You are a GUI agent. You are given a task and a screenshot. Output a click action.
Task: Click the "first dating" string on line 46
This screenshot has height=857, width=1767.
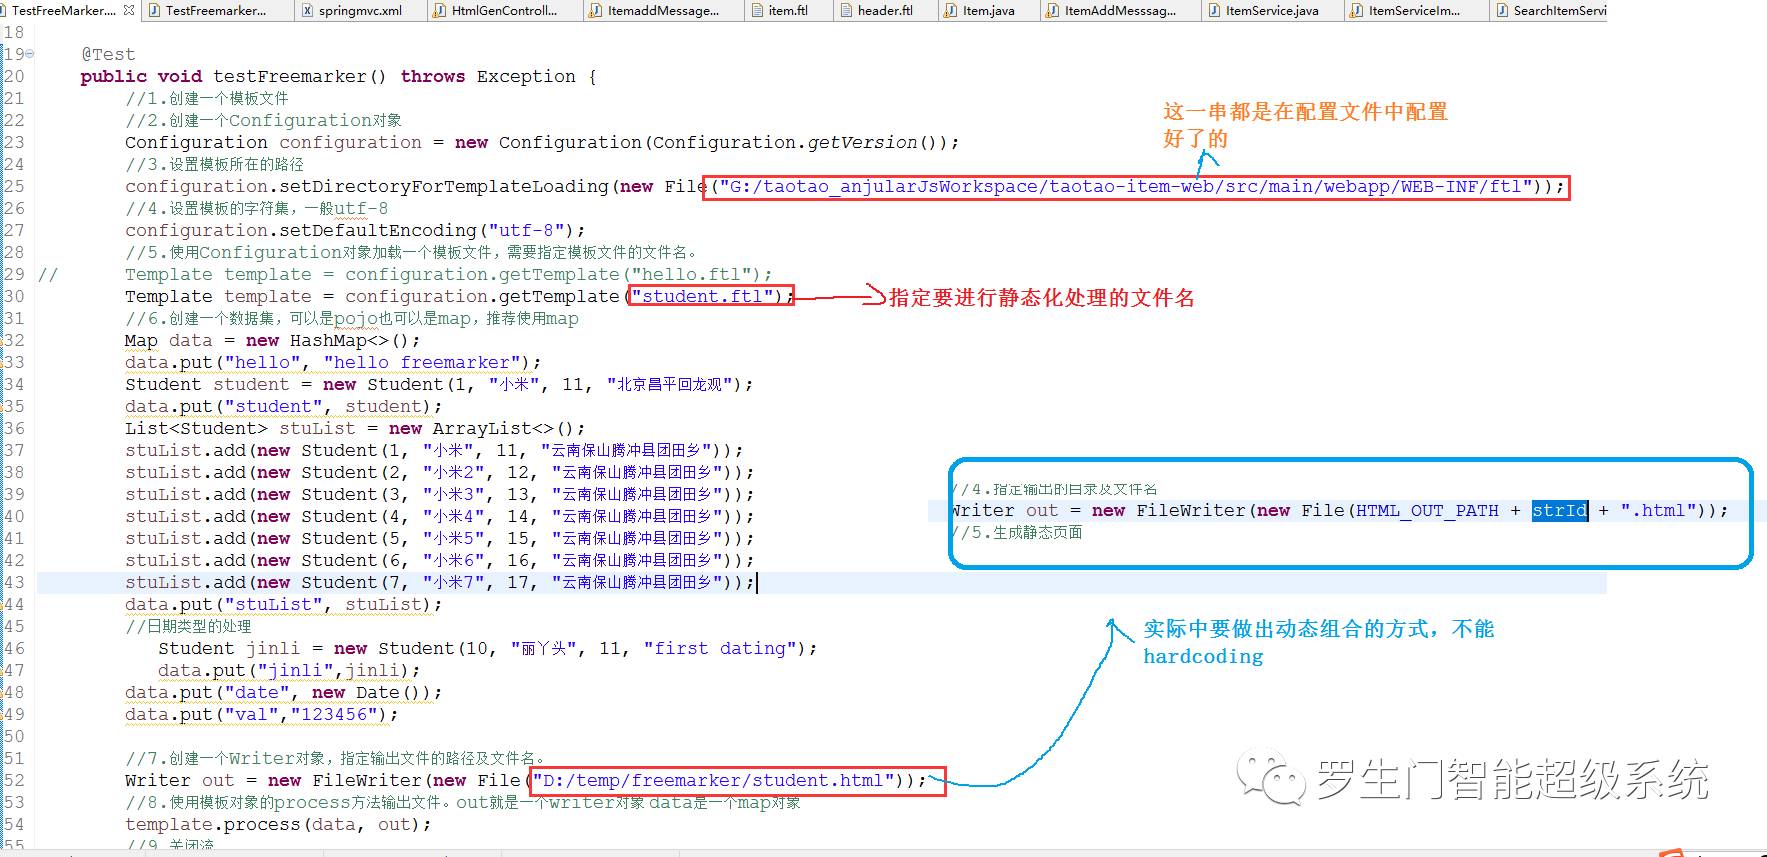[x=720, y=648]
